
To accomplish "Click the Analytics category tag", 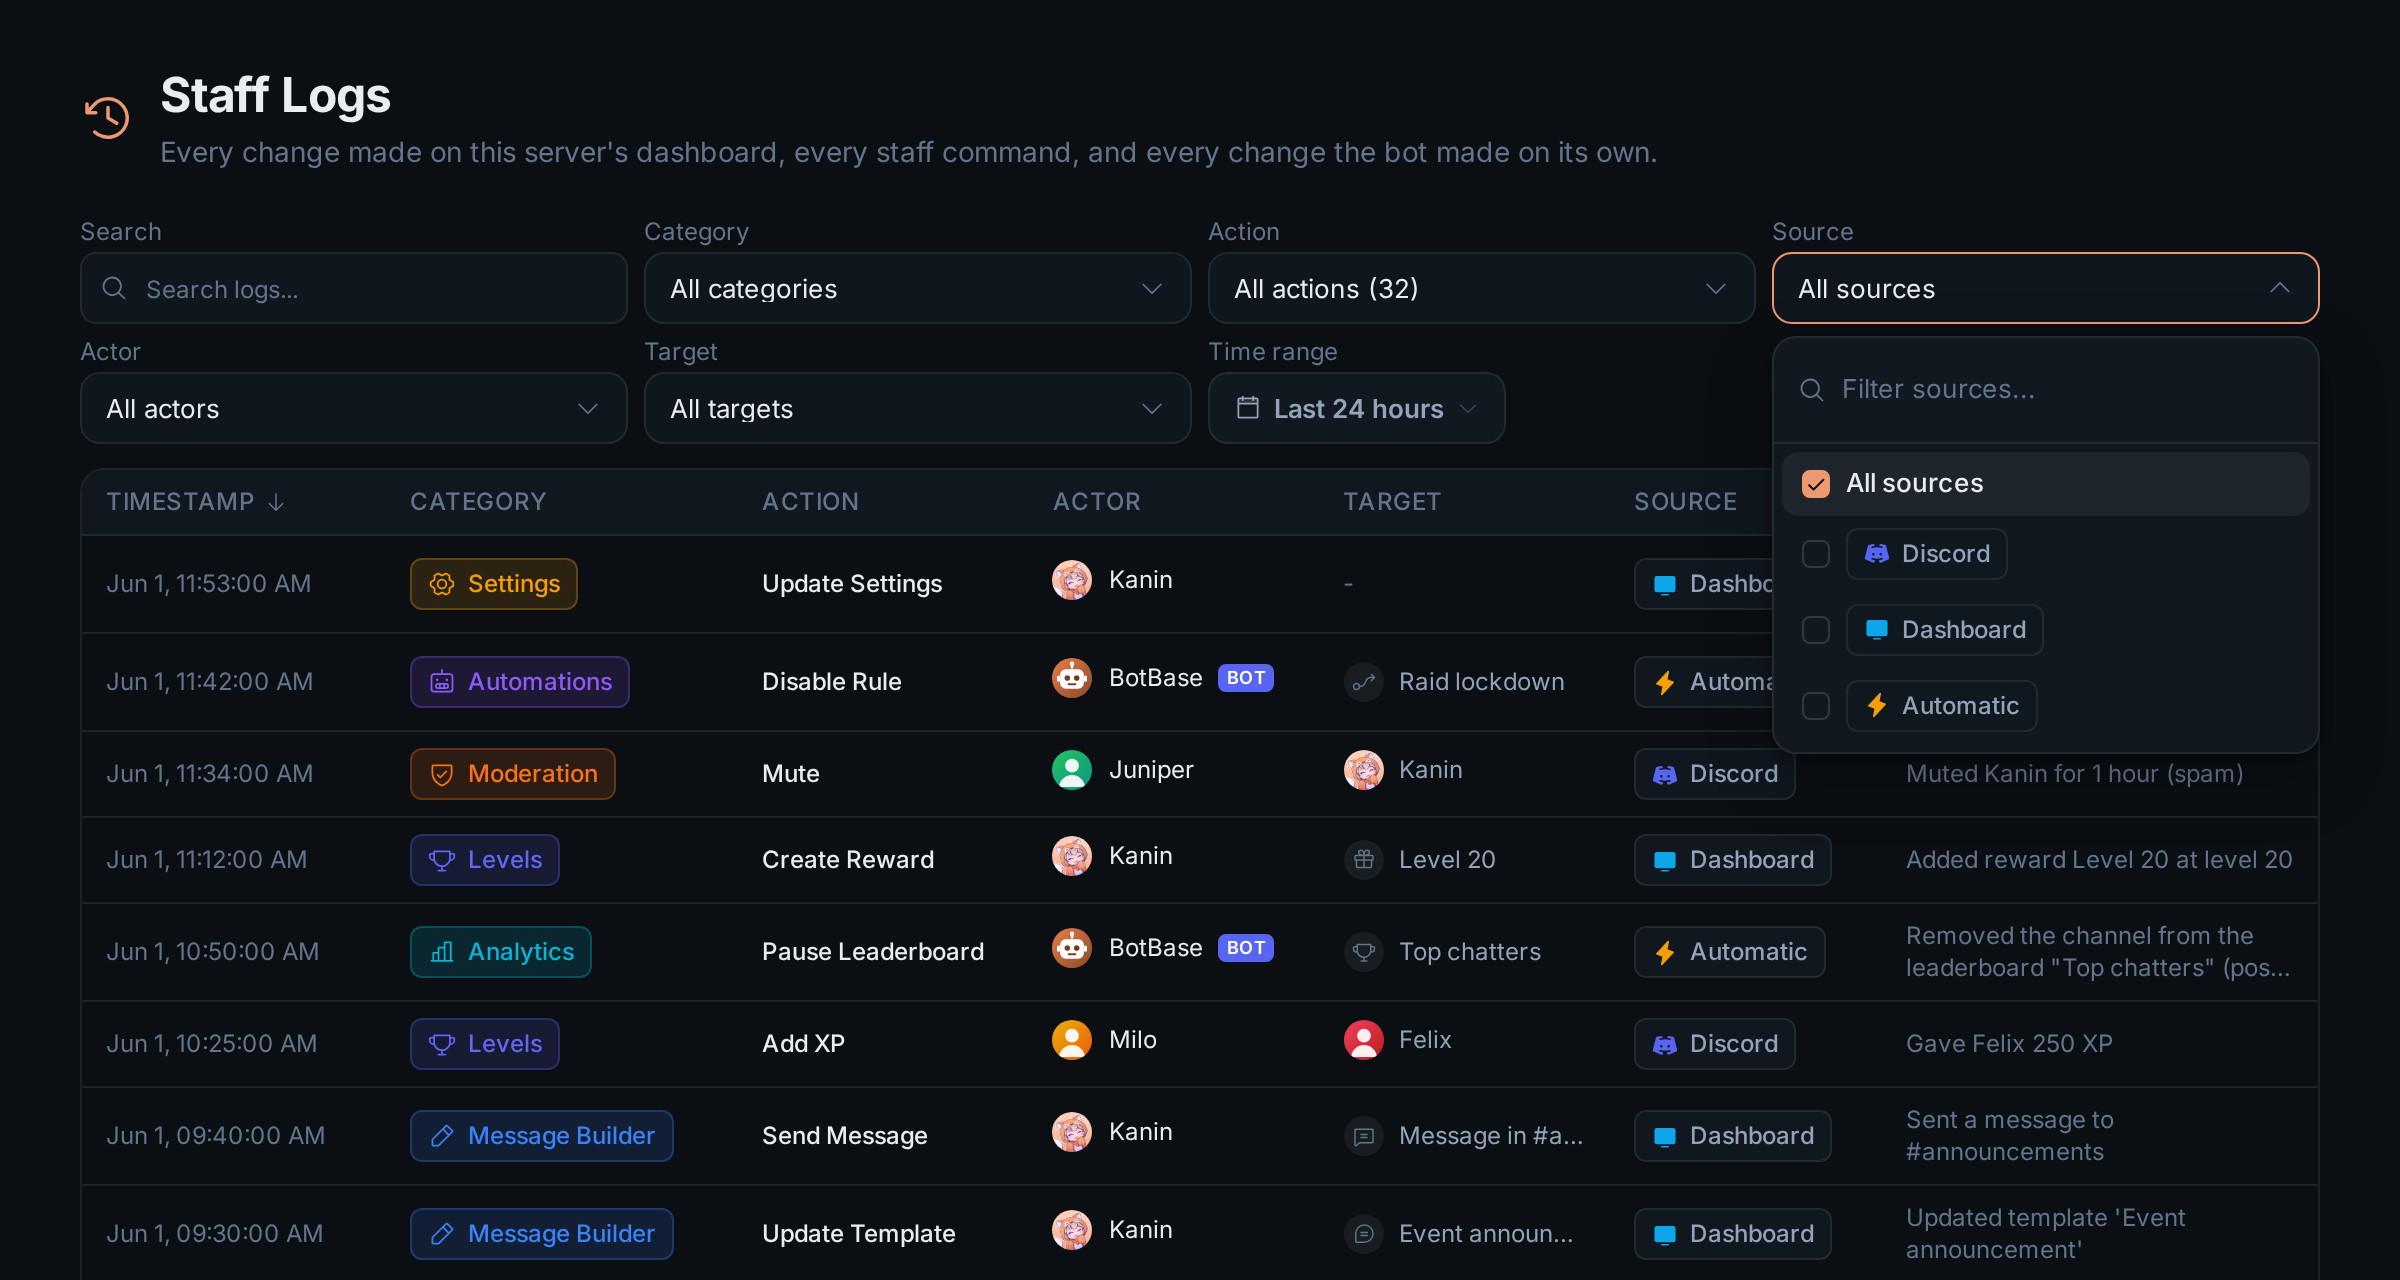I will coord(501,952).
